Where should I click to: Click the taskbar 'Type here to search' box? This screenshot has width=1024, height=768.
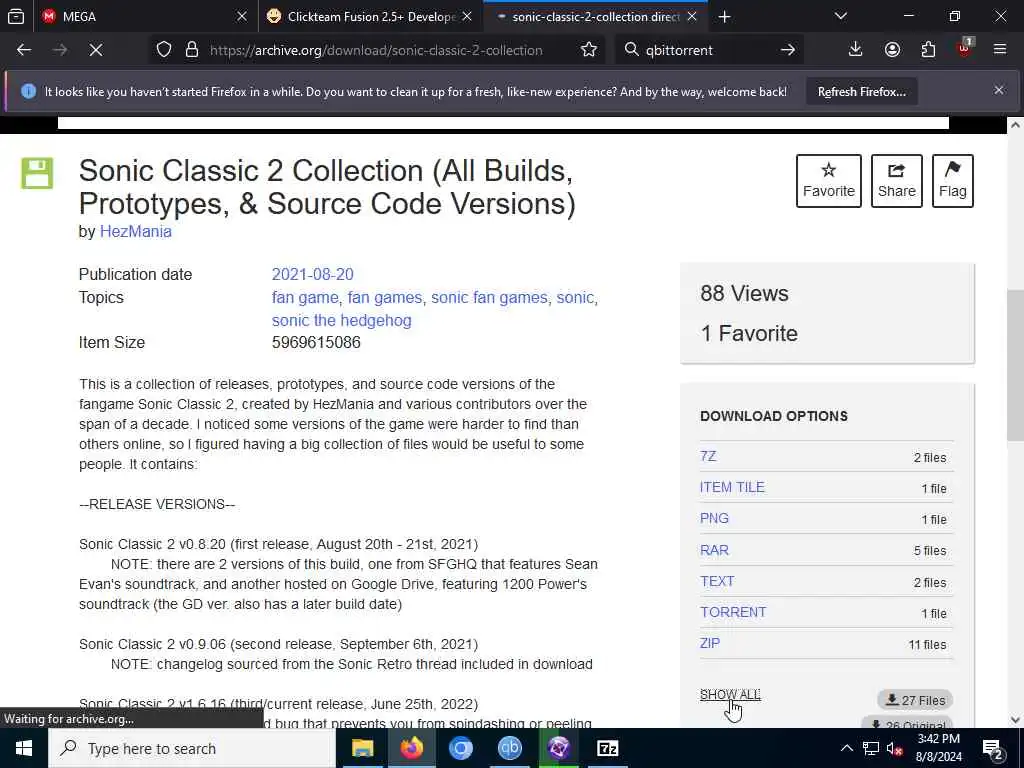(192, 748)
